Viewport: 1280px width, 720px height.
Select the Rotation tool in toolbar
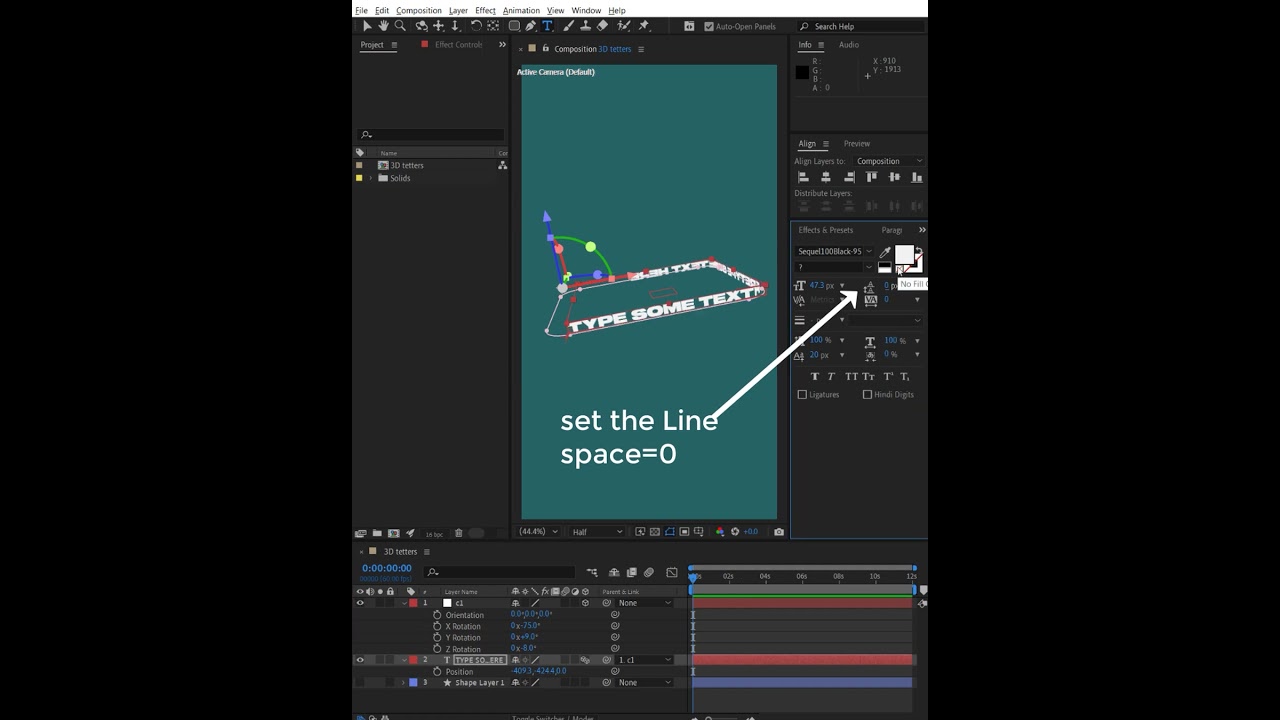[476, 26]
